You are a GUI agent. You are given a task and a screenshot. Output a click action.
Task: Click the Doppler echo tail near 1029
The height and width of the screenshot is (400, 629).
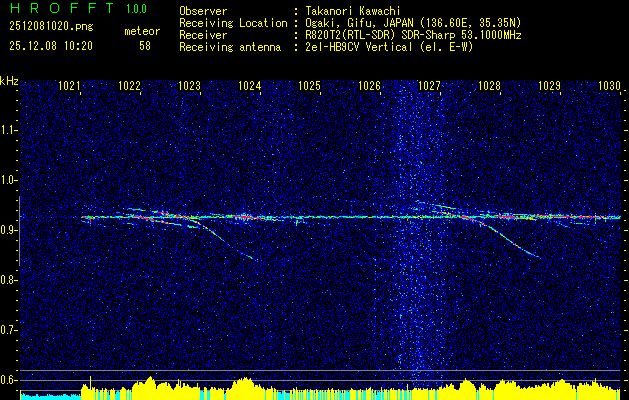[511, 241]
